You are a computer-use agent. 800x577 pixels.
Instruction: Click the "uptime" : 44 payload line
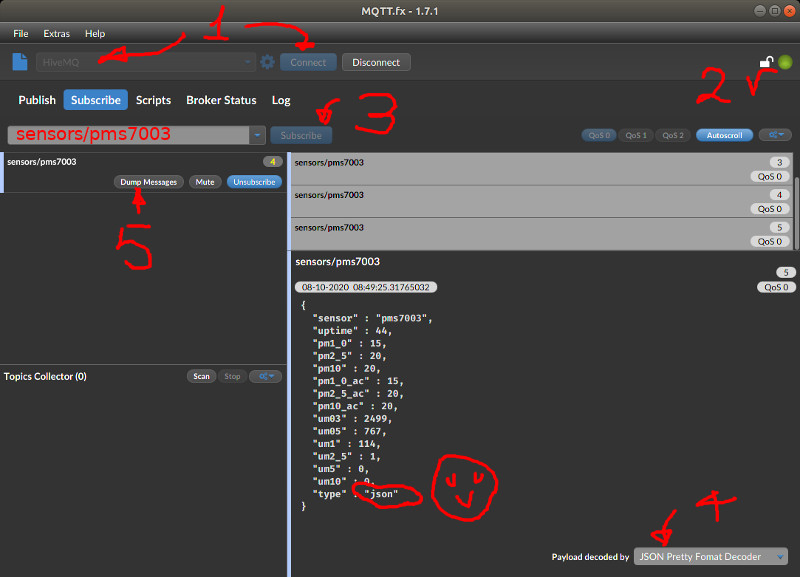[x=352, y=331]
